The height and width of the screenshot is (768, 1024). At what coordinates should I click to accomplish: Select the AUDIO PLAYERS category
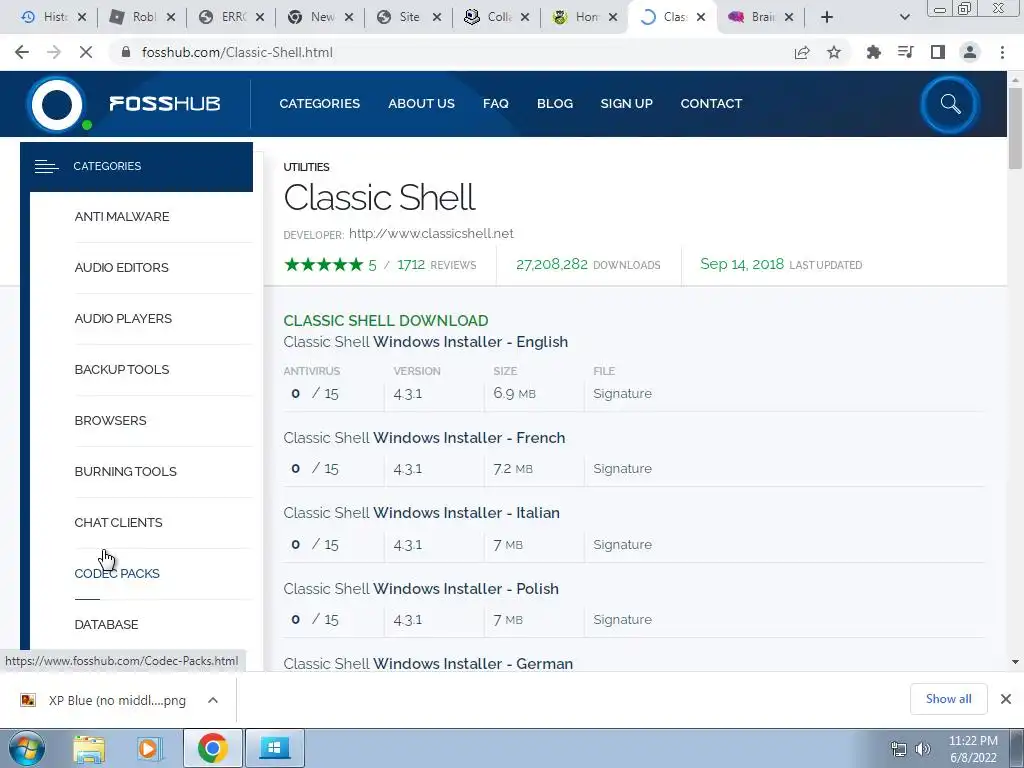tap(123, 319)
